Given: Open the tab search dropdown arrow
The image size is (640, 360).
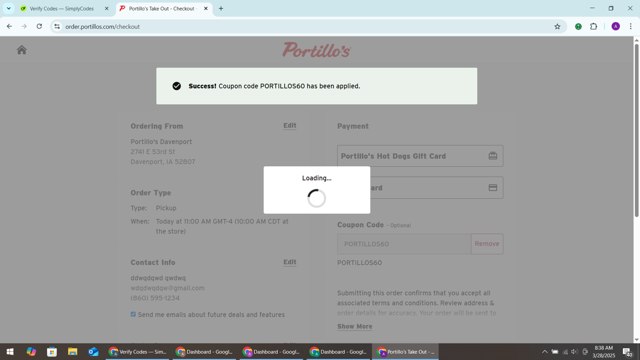Looking at the screenshot, I should [9, 8].
